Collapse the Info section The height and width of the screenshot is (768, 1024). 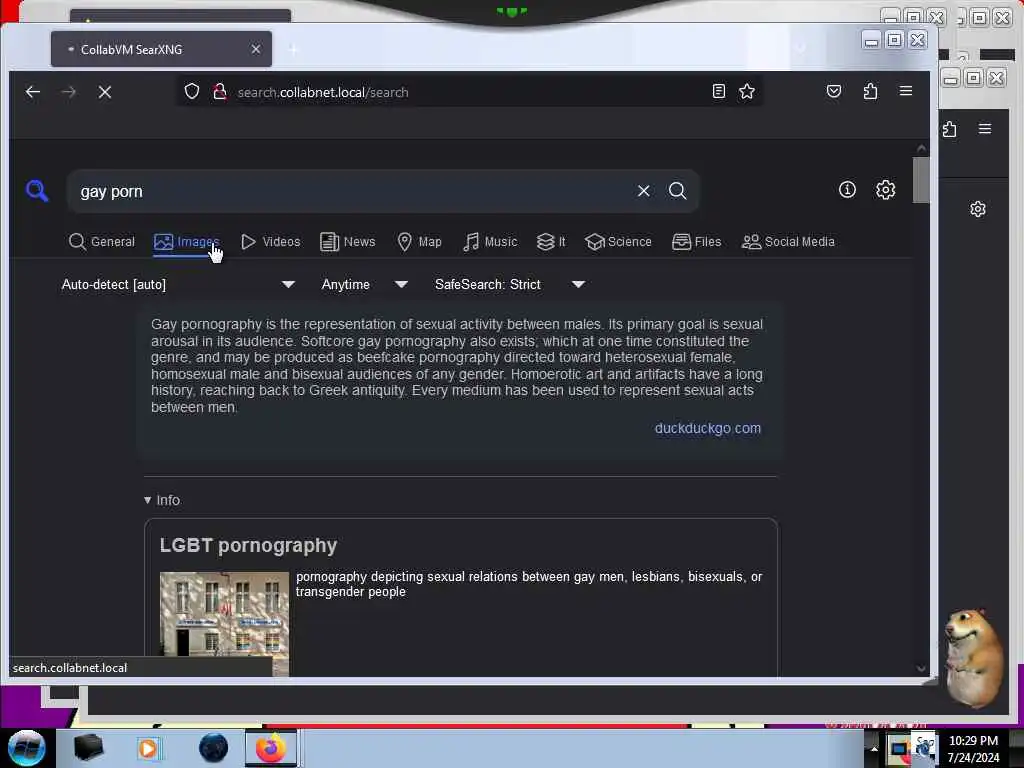[x=162, y=500]
